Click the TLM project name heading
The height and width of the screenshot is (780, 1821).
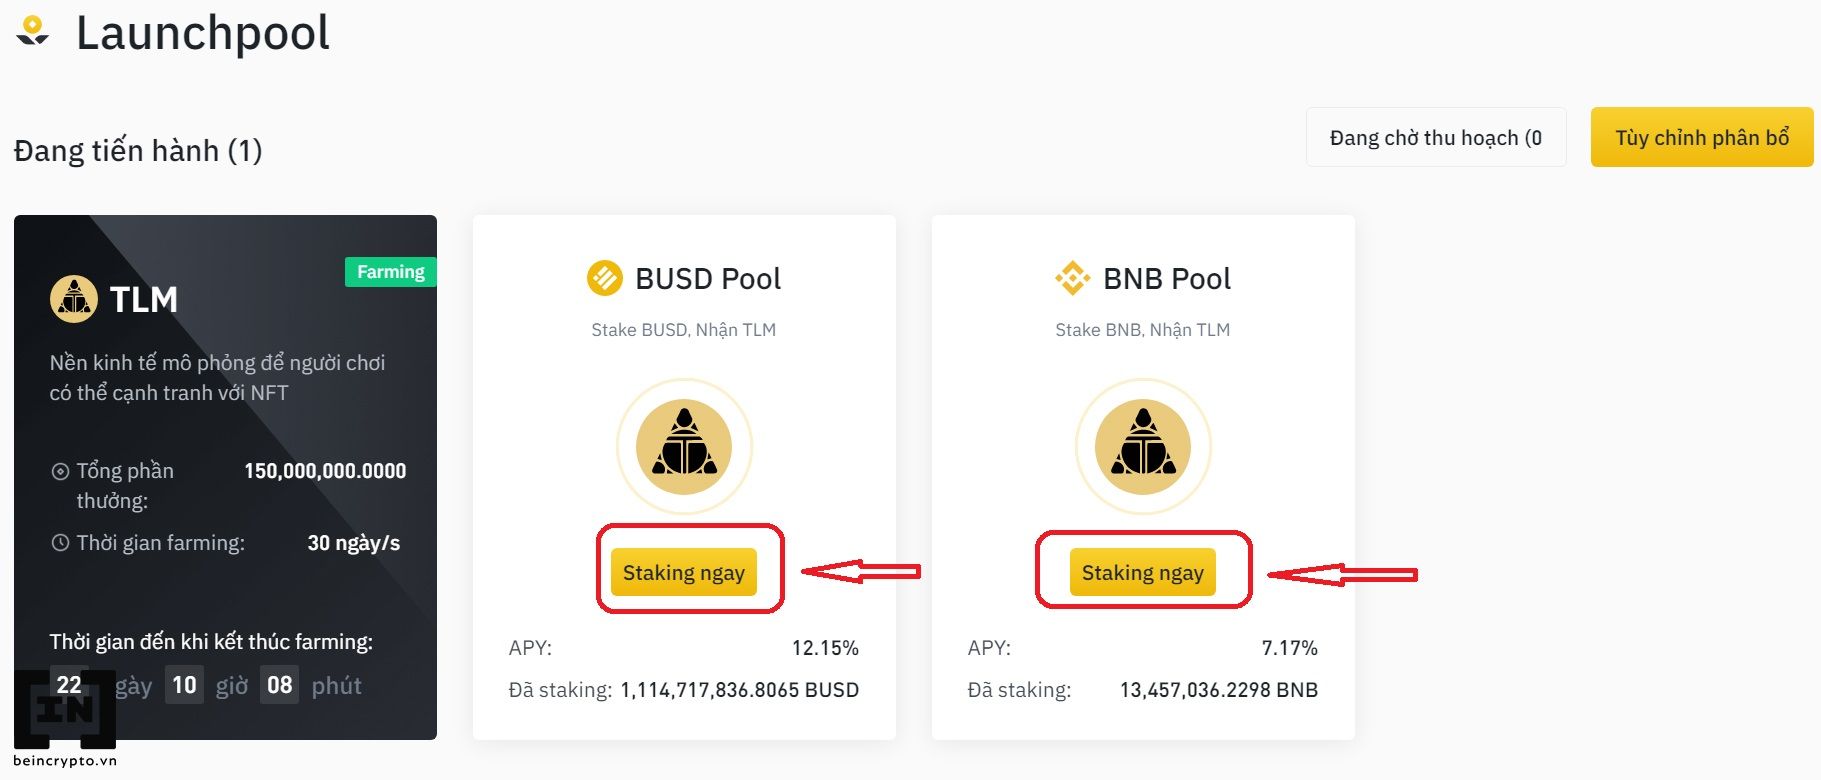coord(144,299)
